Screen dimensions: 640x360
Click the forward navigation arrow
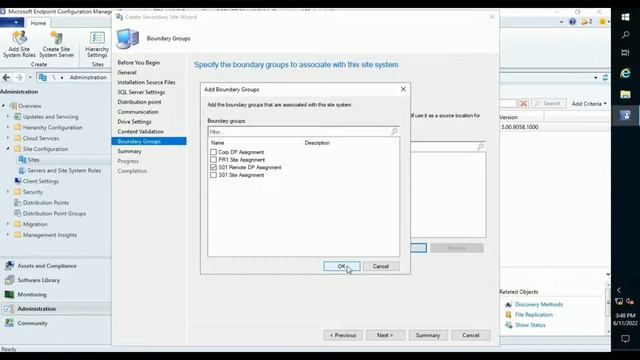19,77
